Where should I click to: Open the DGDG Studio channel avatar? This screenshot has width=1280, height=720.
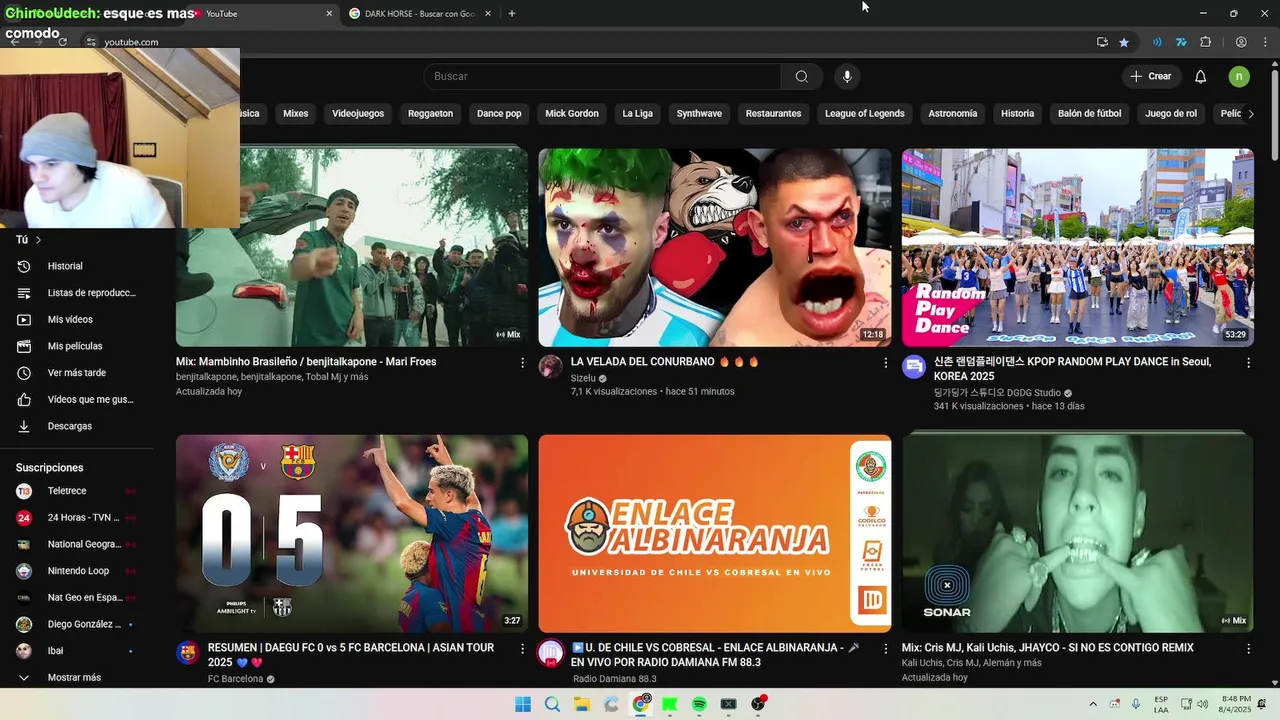pyautogui.click(x=914, y=366)
